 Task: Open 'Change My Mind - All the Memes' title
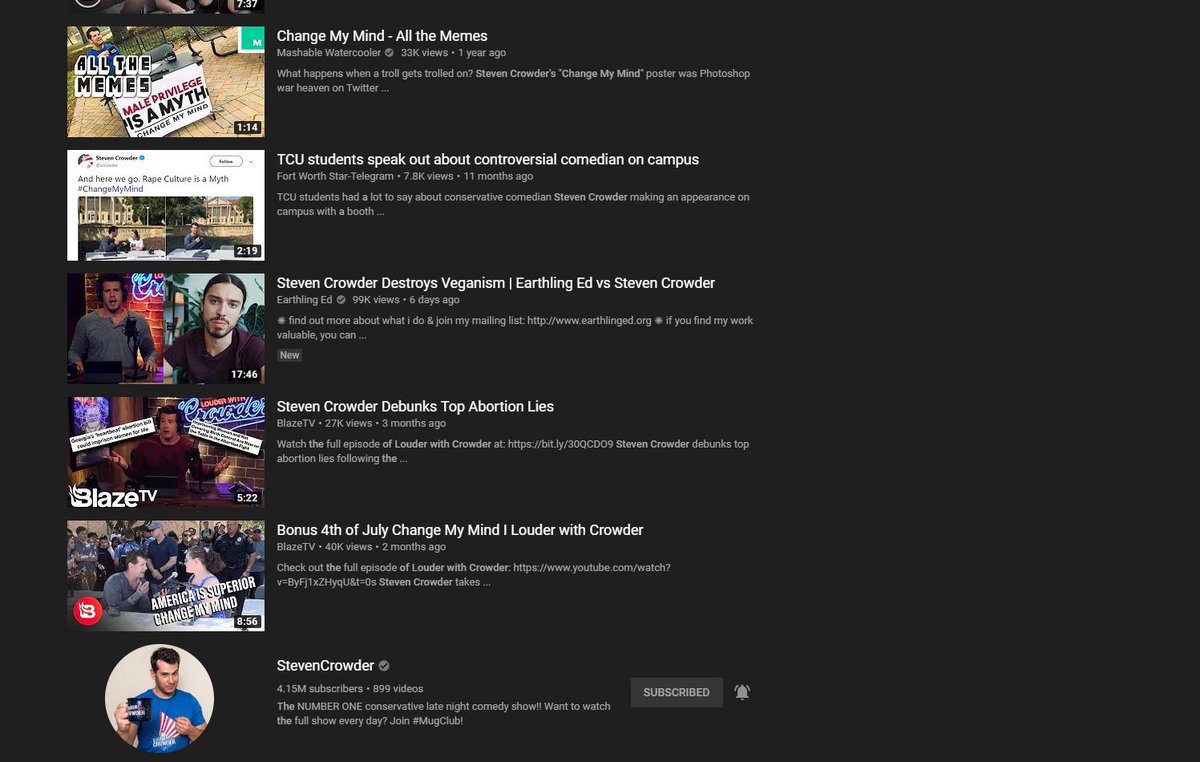tap(382, 36)
